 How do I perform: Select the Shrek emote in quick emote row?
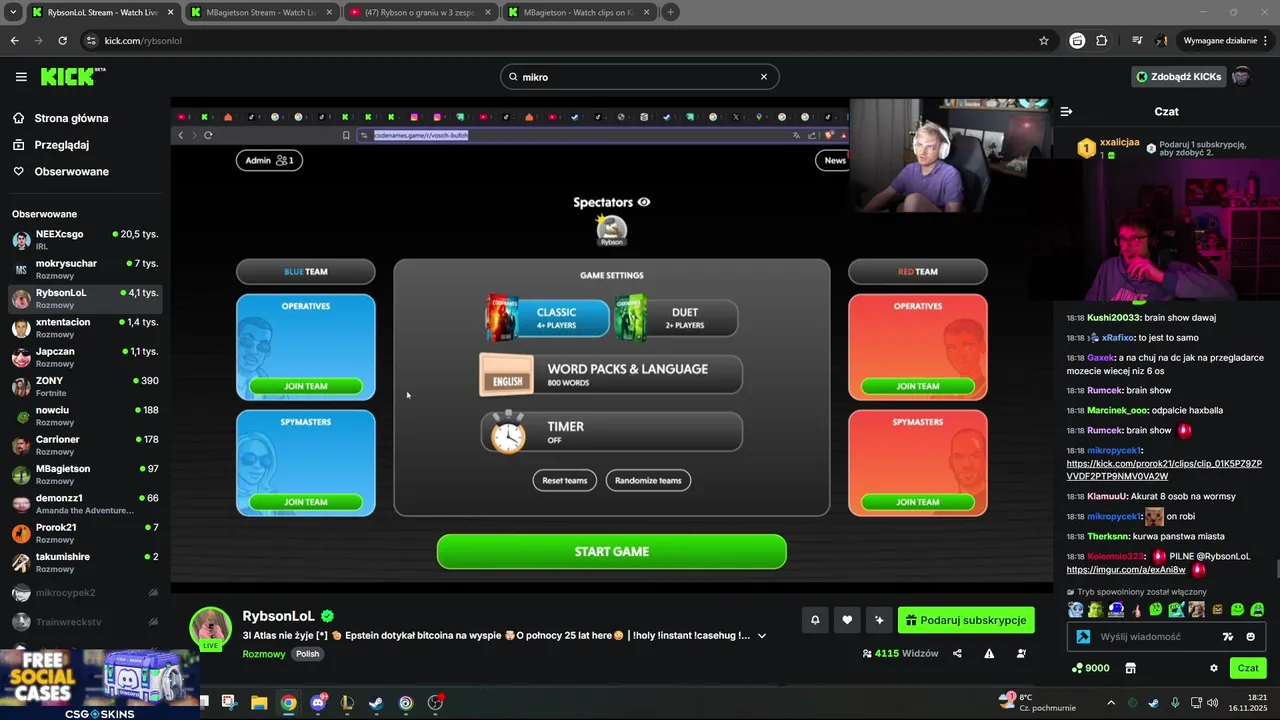click(1095, 610)
